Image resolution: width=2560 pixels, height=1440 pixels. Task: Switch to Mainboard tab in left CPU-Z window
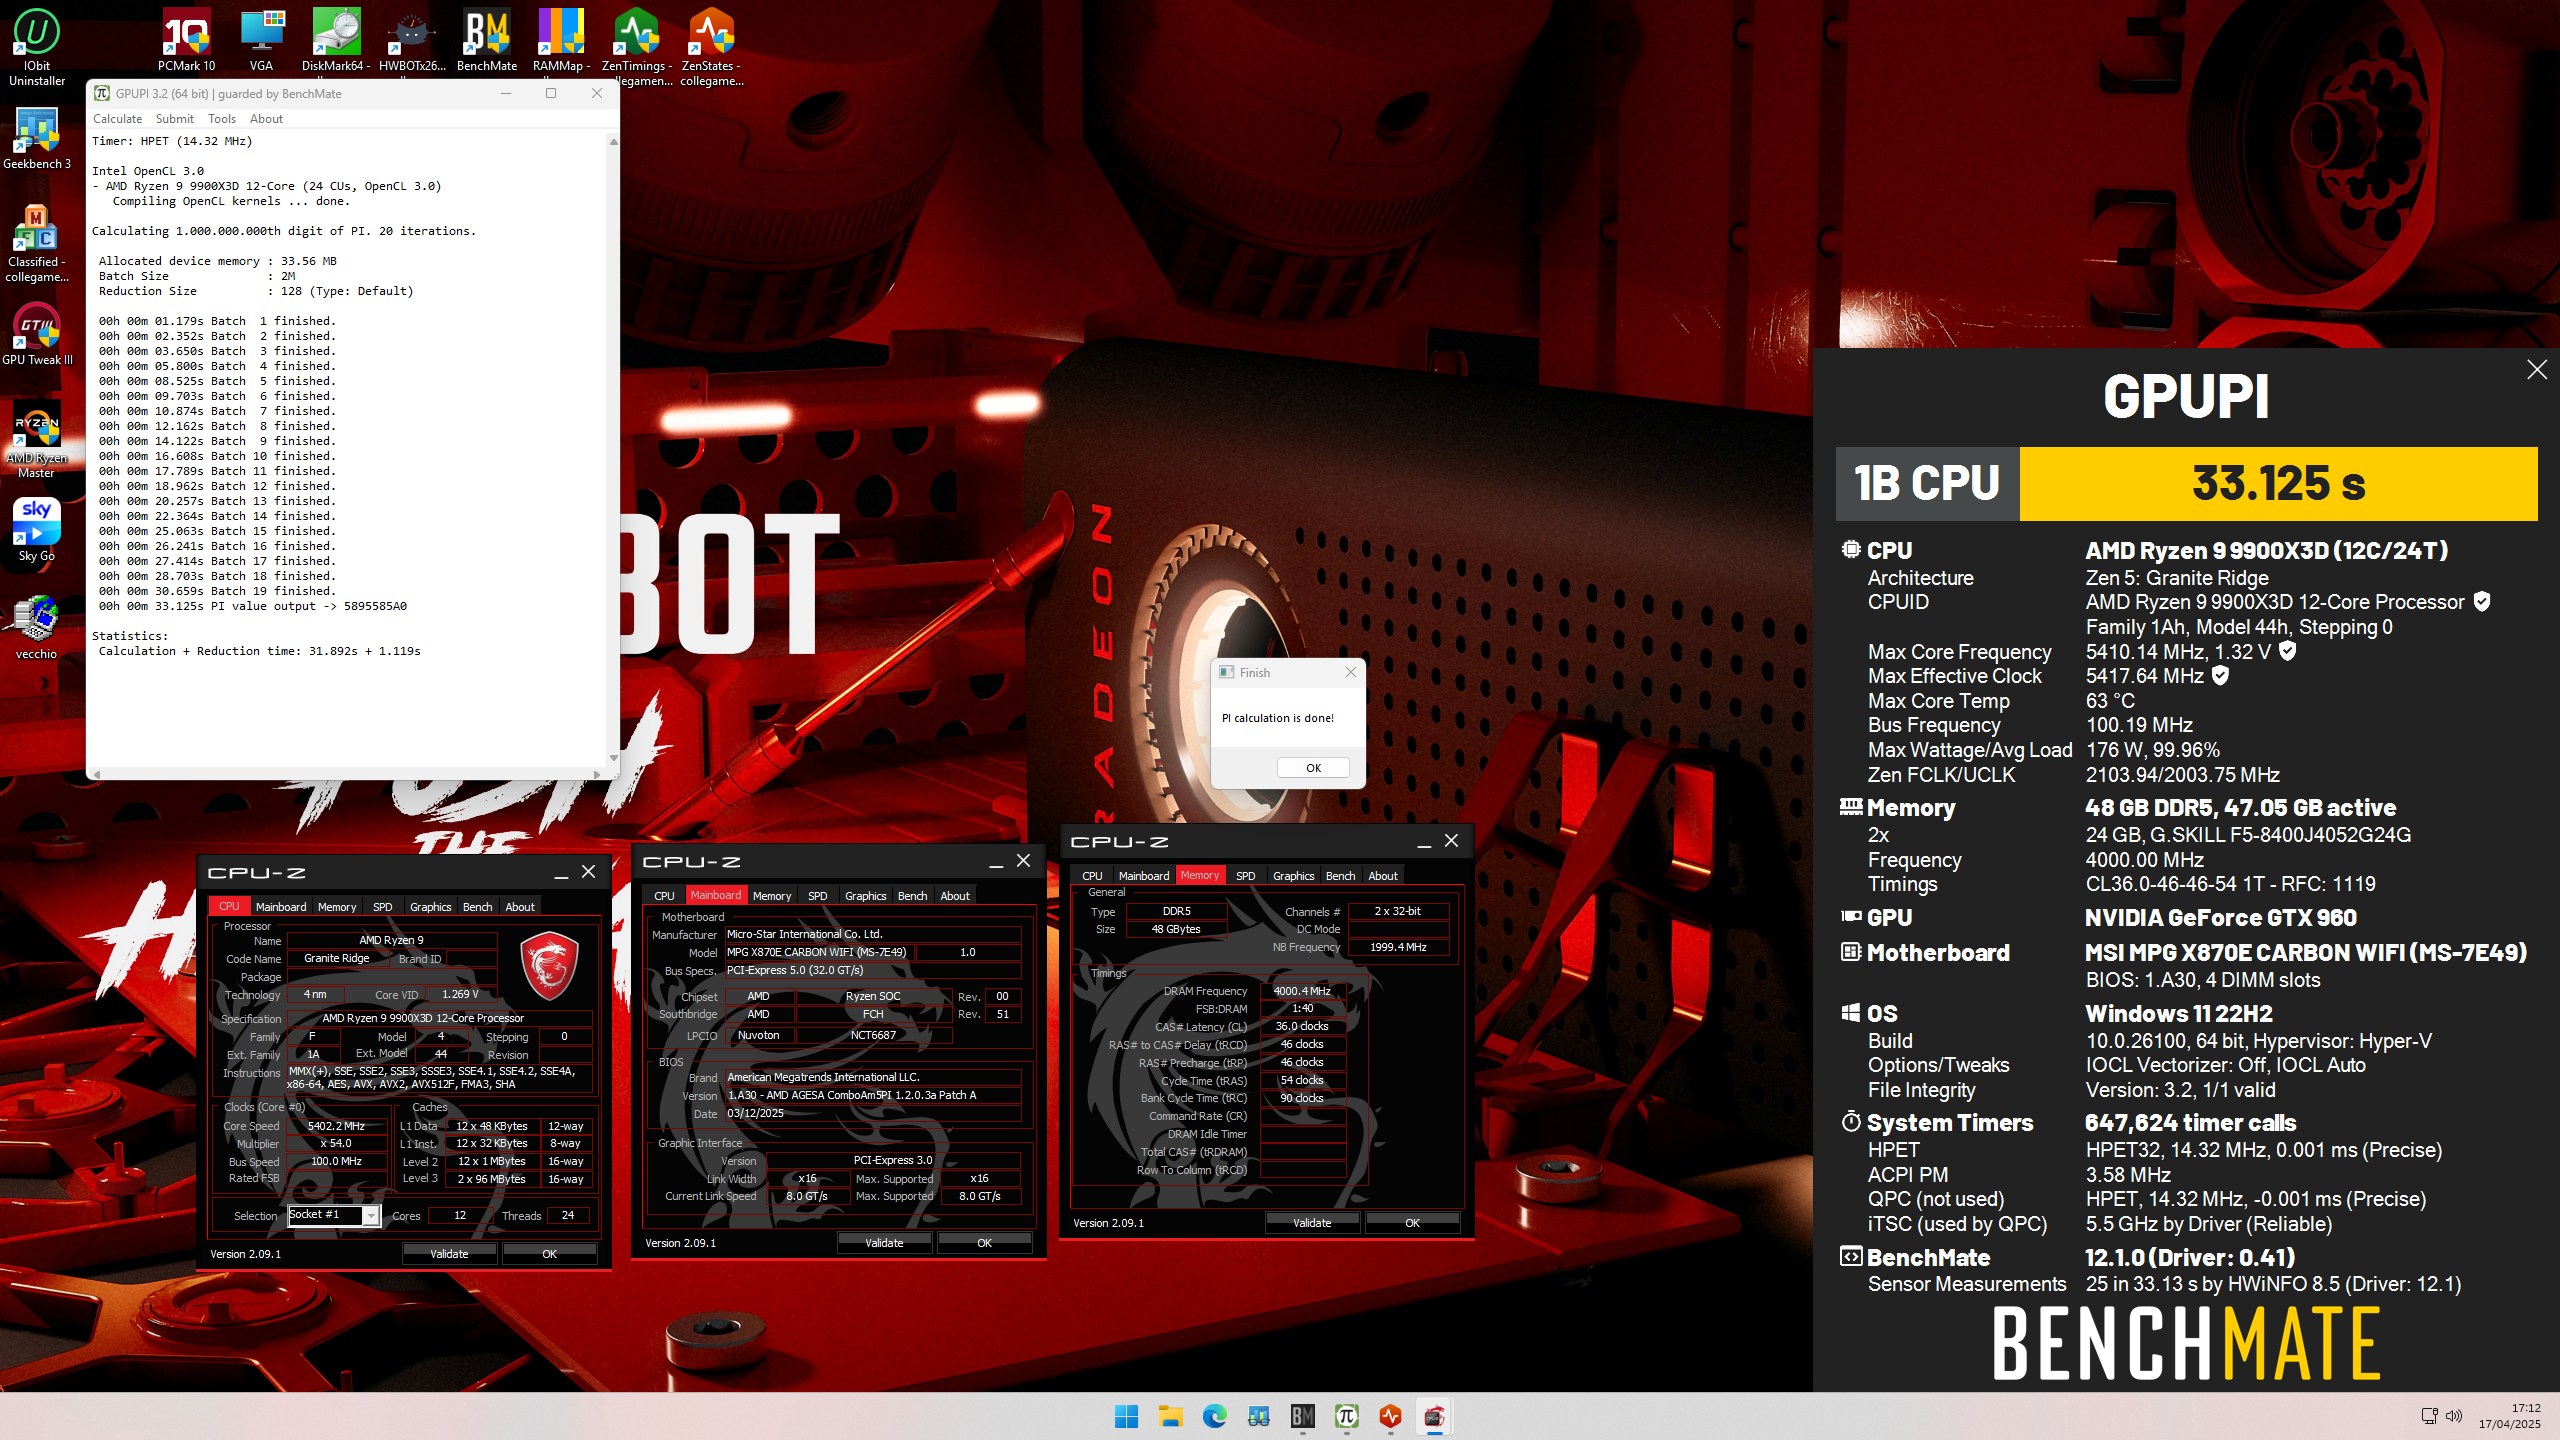pos(281,907)
